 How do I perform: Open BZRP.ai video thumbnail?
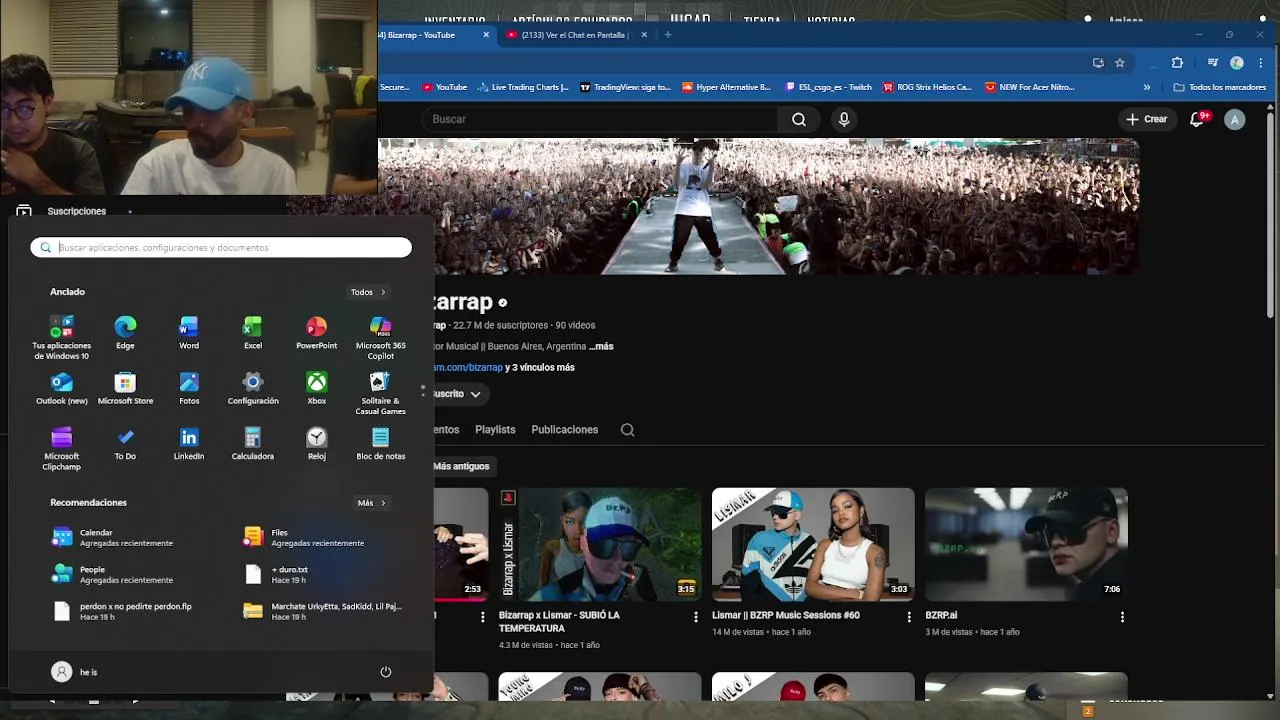[1026, 544]
